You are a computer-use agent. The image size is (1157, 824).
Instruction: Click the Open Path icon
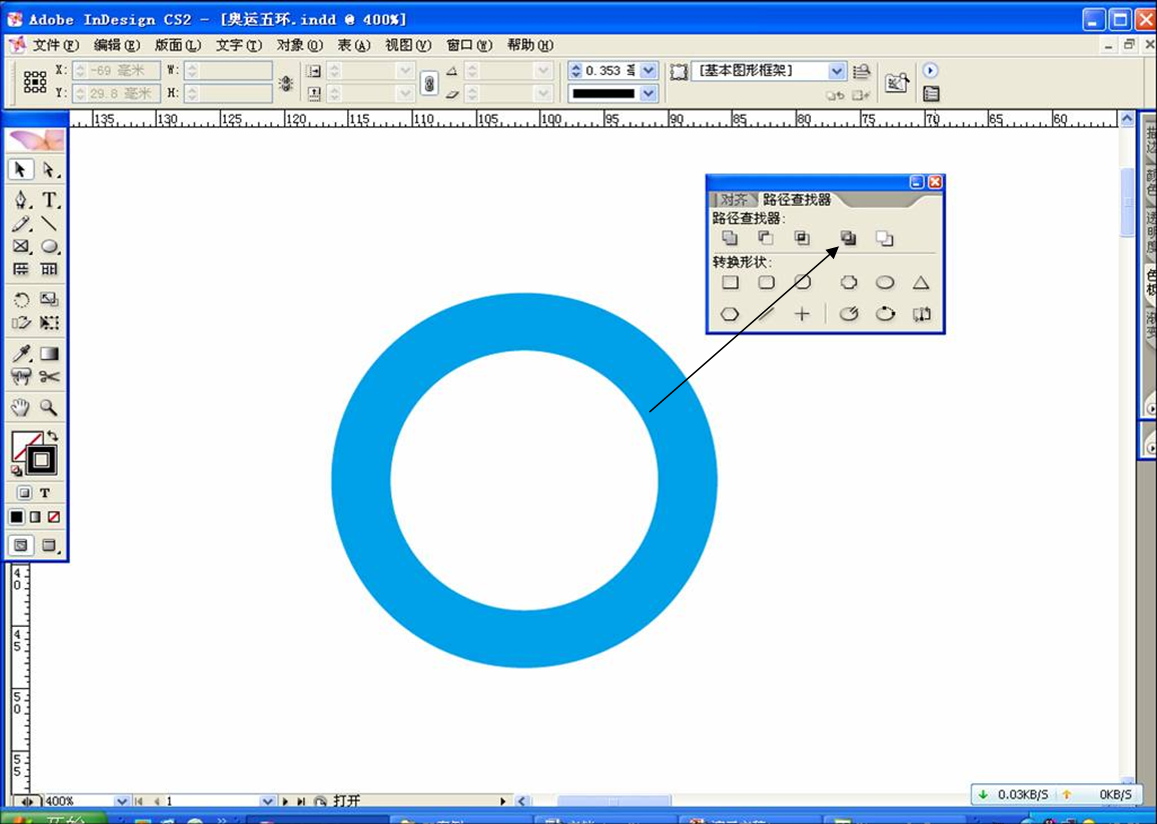coord(849,314)
